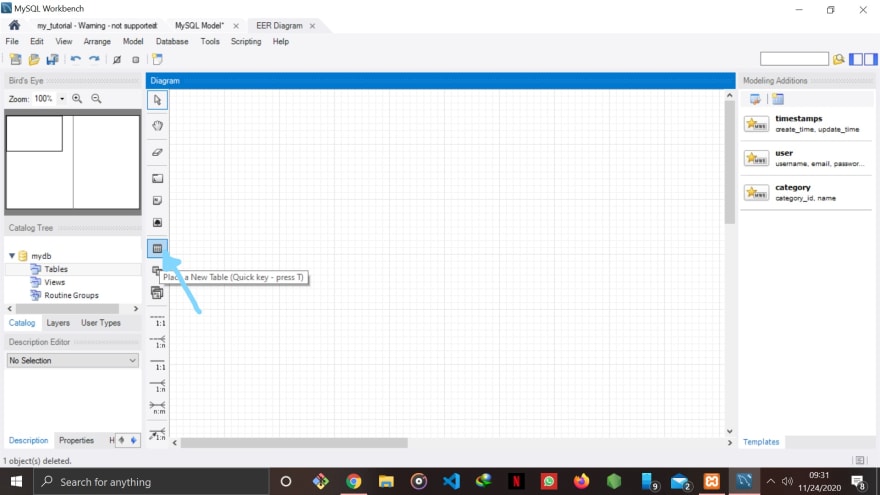Viewport: 880px width, 495px height.
Task: Switch to the my_tutorial connection tab
Action: click(97, 26)
